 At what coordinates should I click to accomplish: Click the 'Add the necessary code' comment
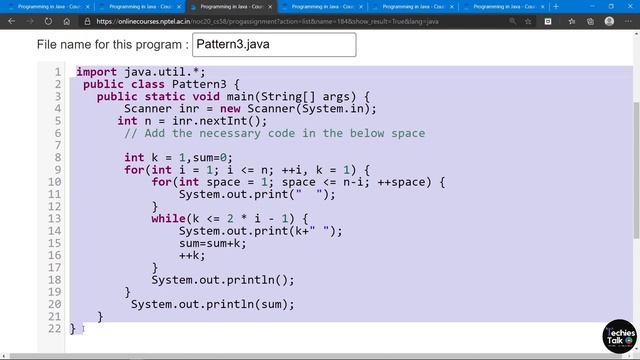coord(275,133)
